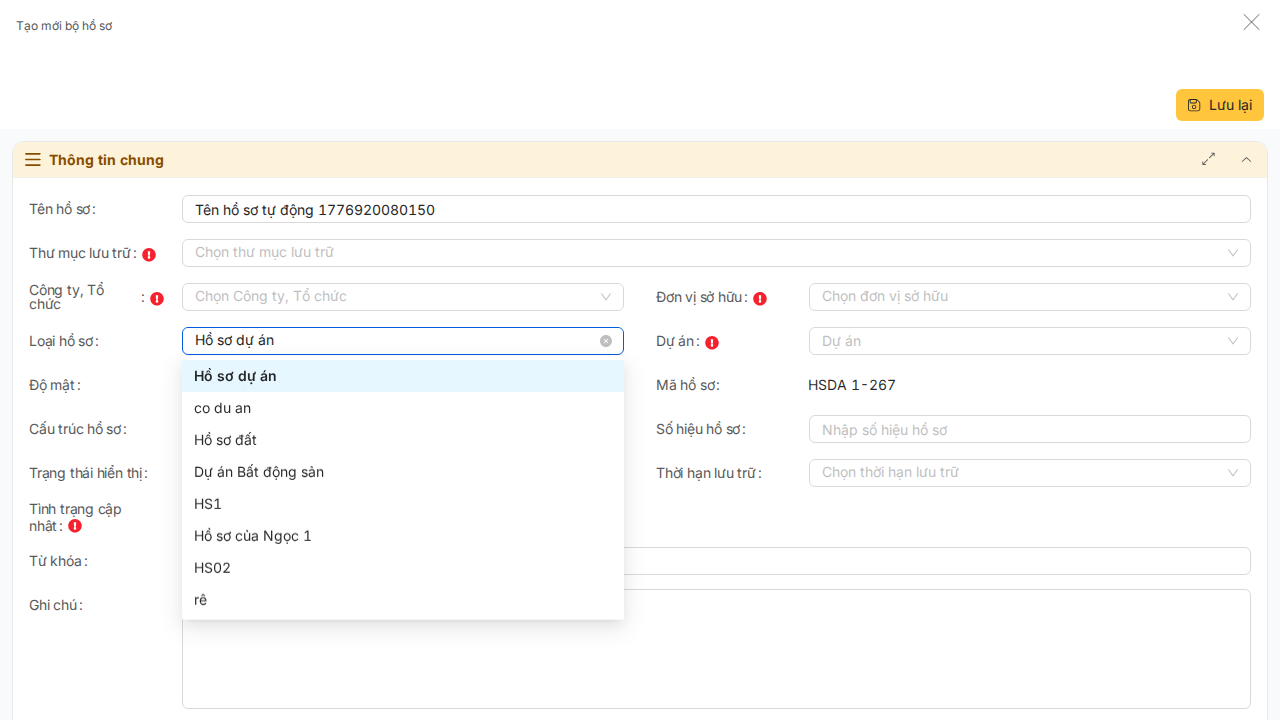The width and height of the screenshot is (1280, 720).
Task: Click the Tên hồ sơ text field
Action: 715,209
